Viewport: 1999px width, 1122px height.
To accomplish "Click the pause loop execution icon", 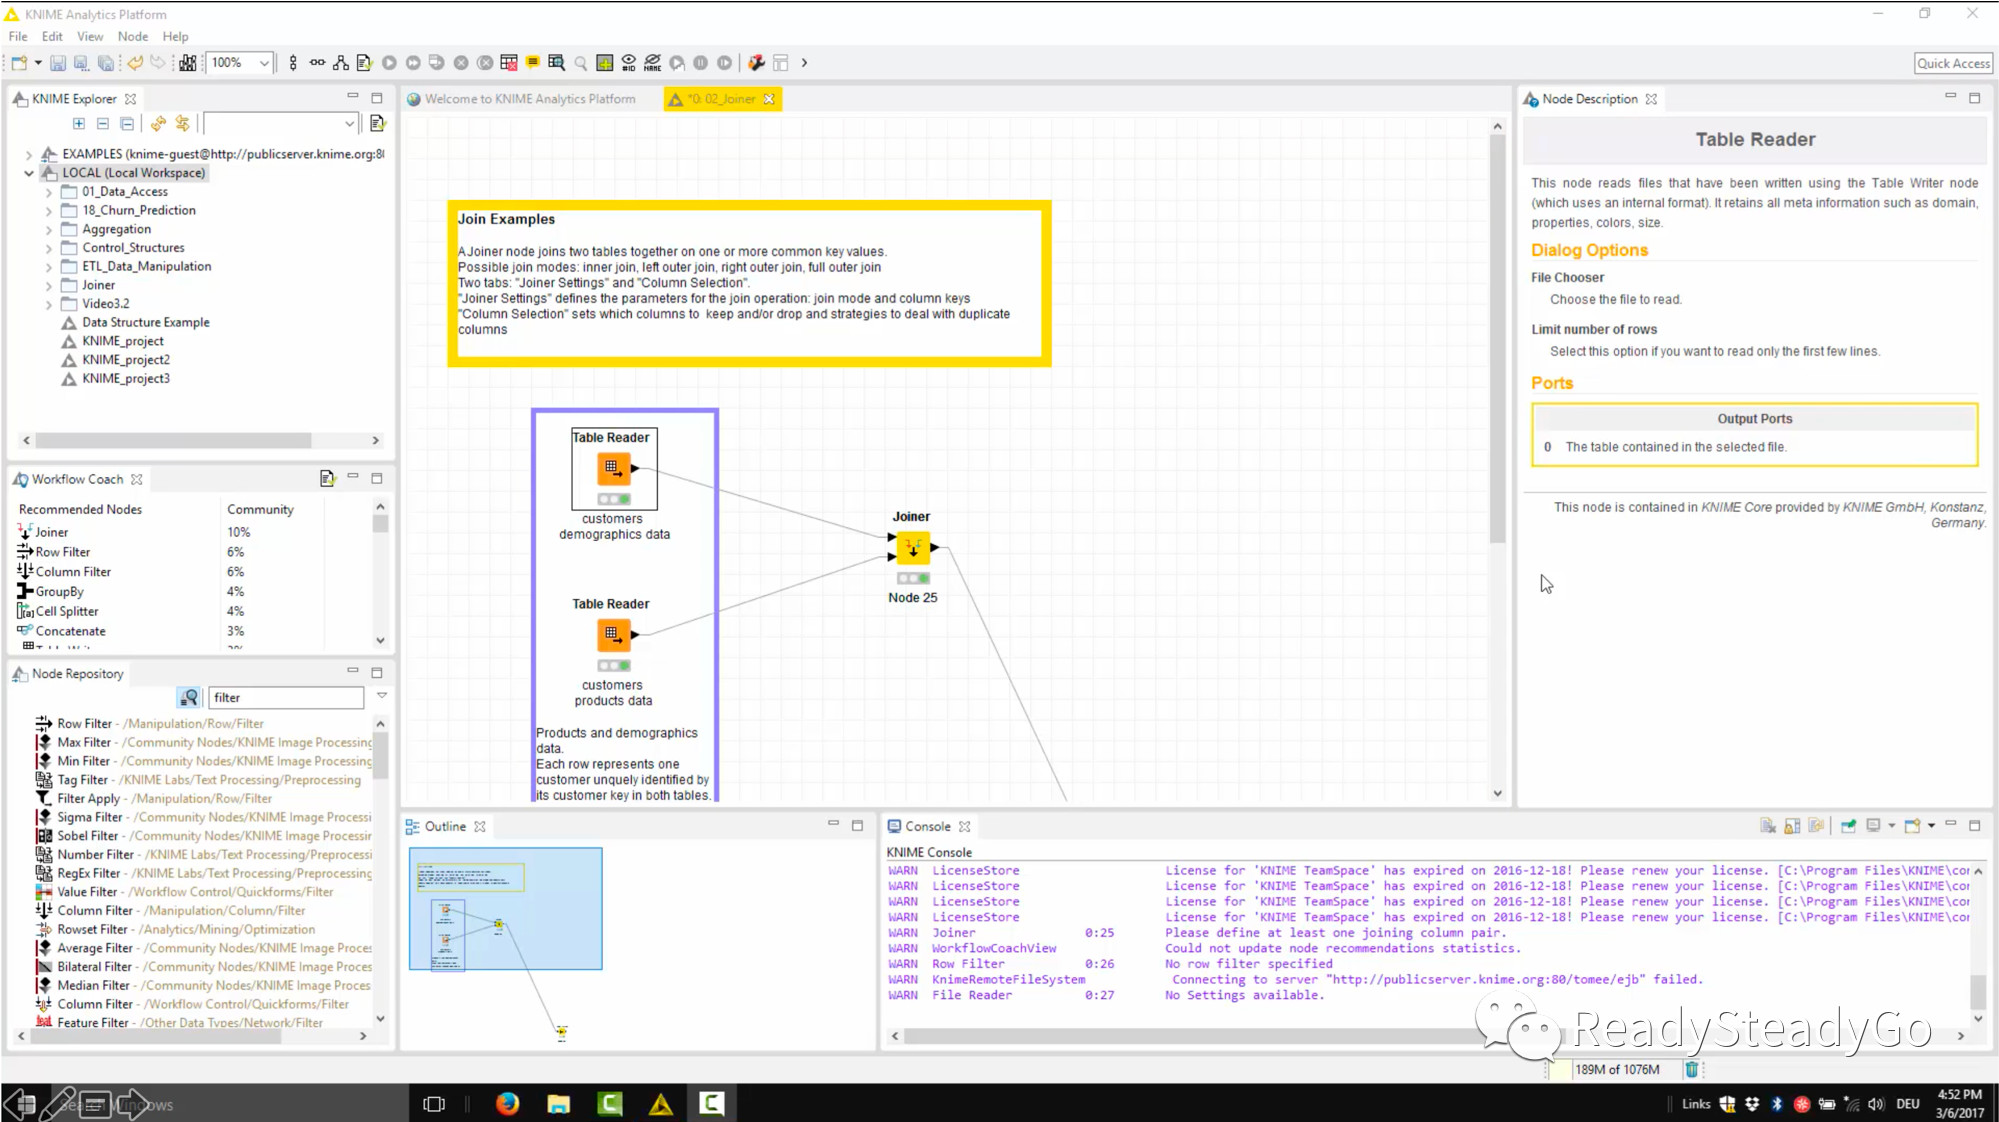I will pyautogui.click(x=701, y=63).
